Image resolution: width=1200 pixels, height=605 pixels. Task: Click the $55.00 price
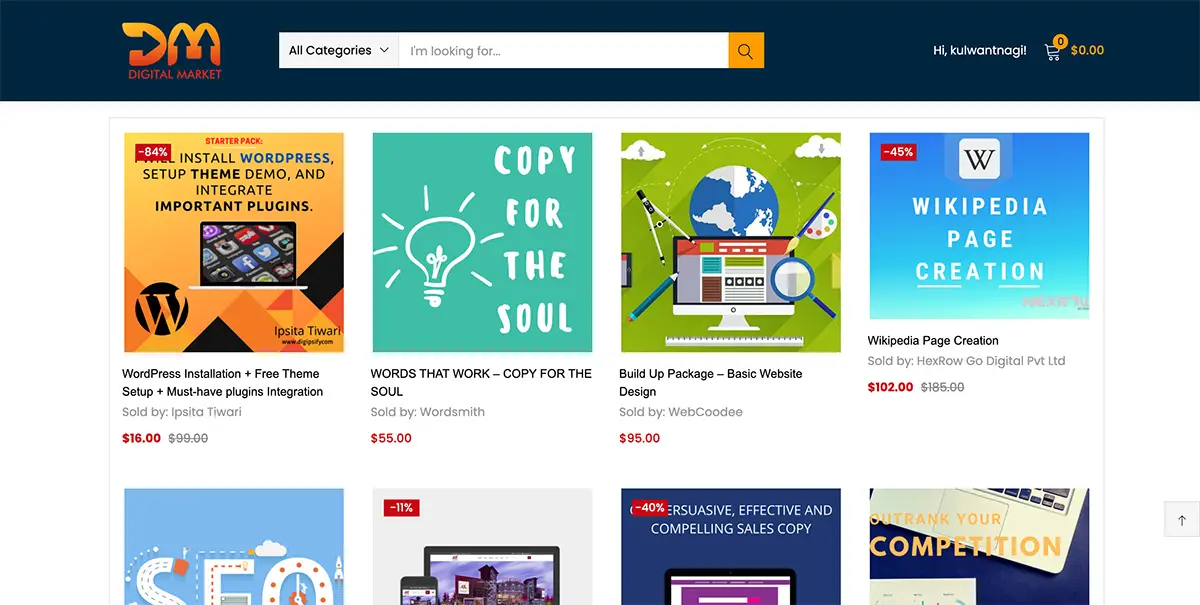pos(391,438)
